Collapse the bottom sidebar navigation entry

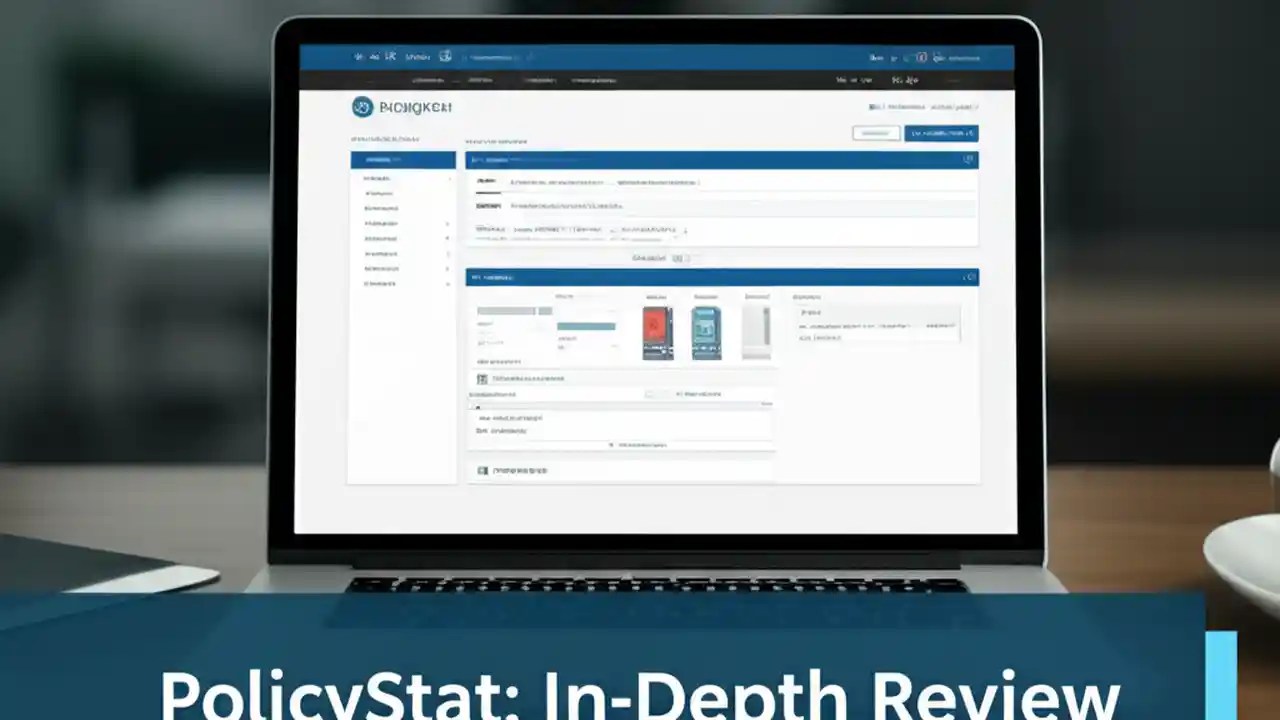(x=401, y=283)
